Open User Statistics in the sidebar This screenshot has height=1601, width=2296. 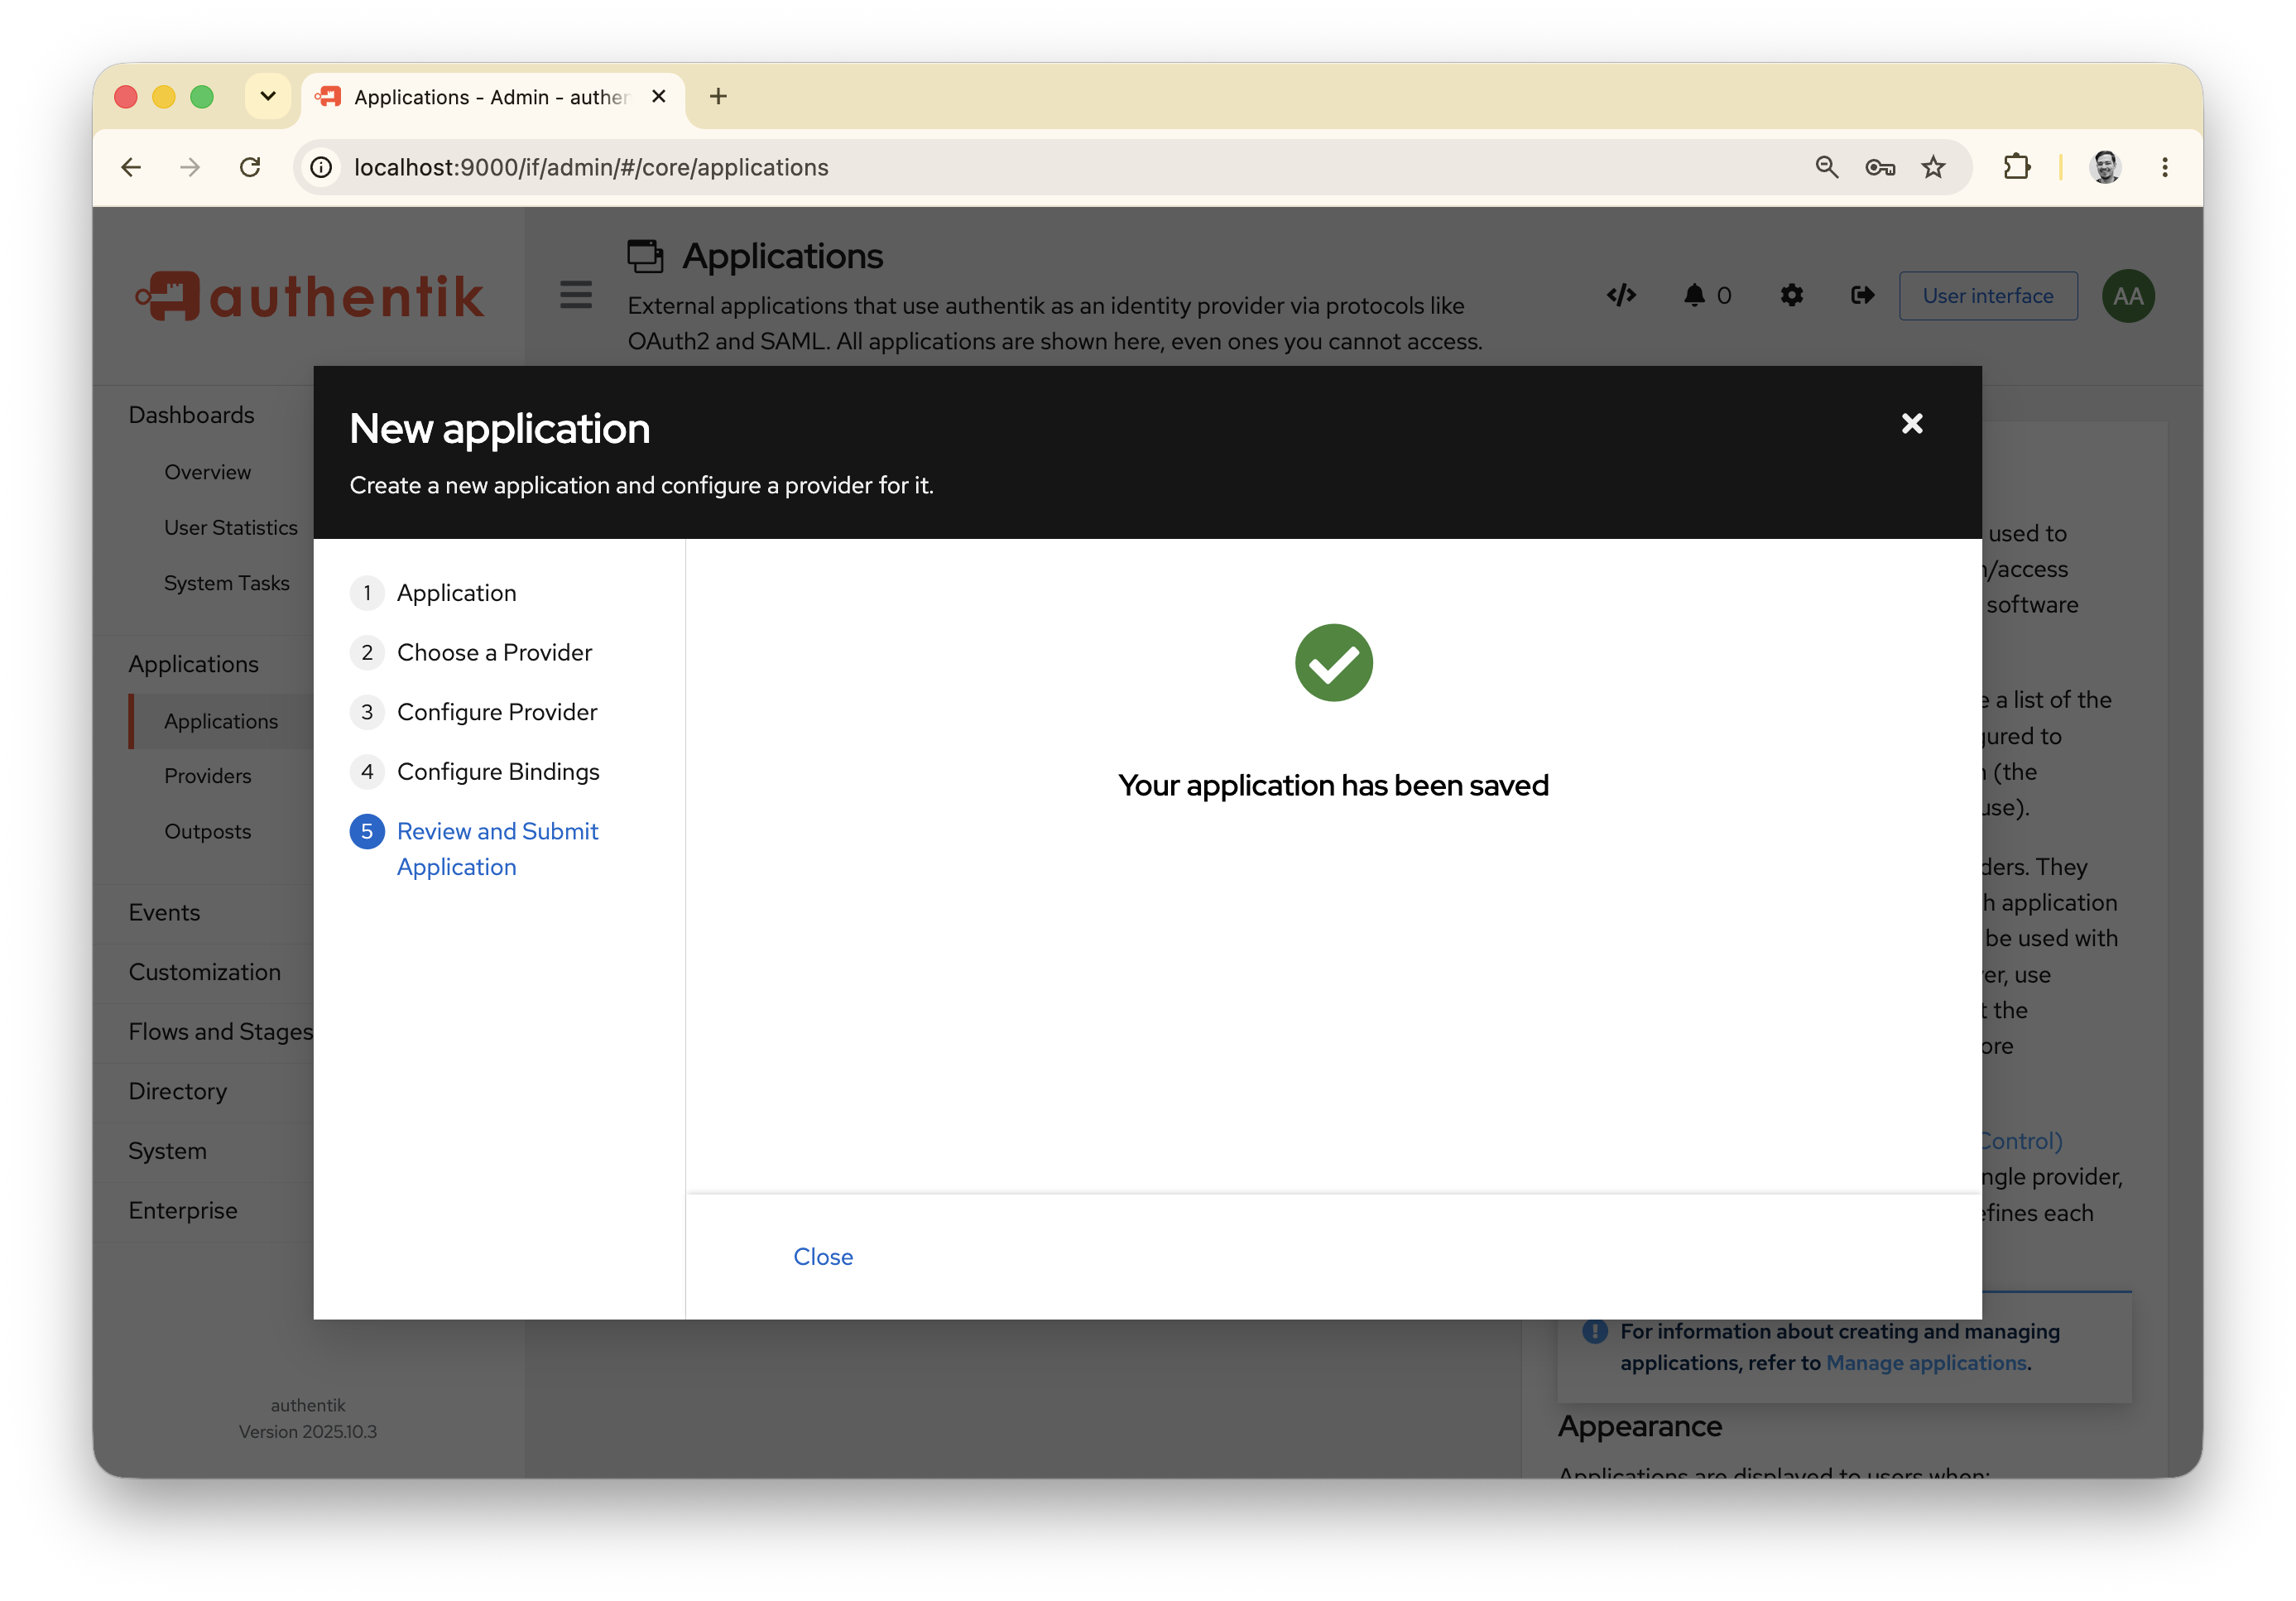(231, 528)
